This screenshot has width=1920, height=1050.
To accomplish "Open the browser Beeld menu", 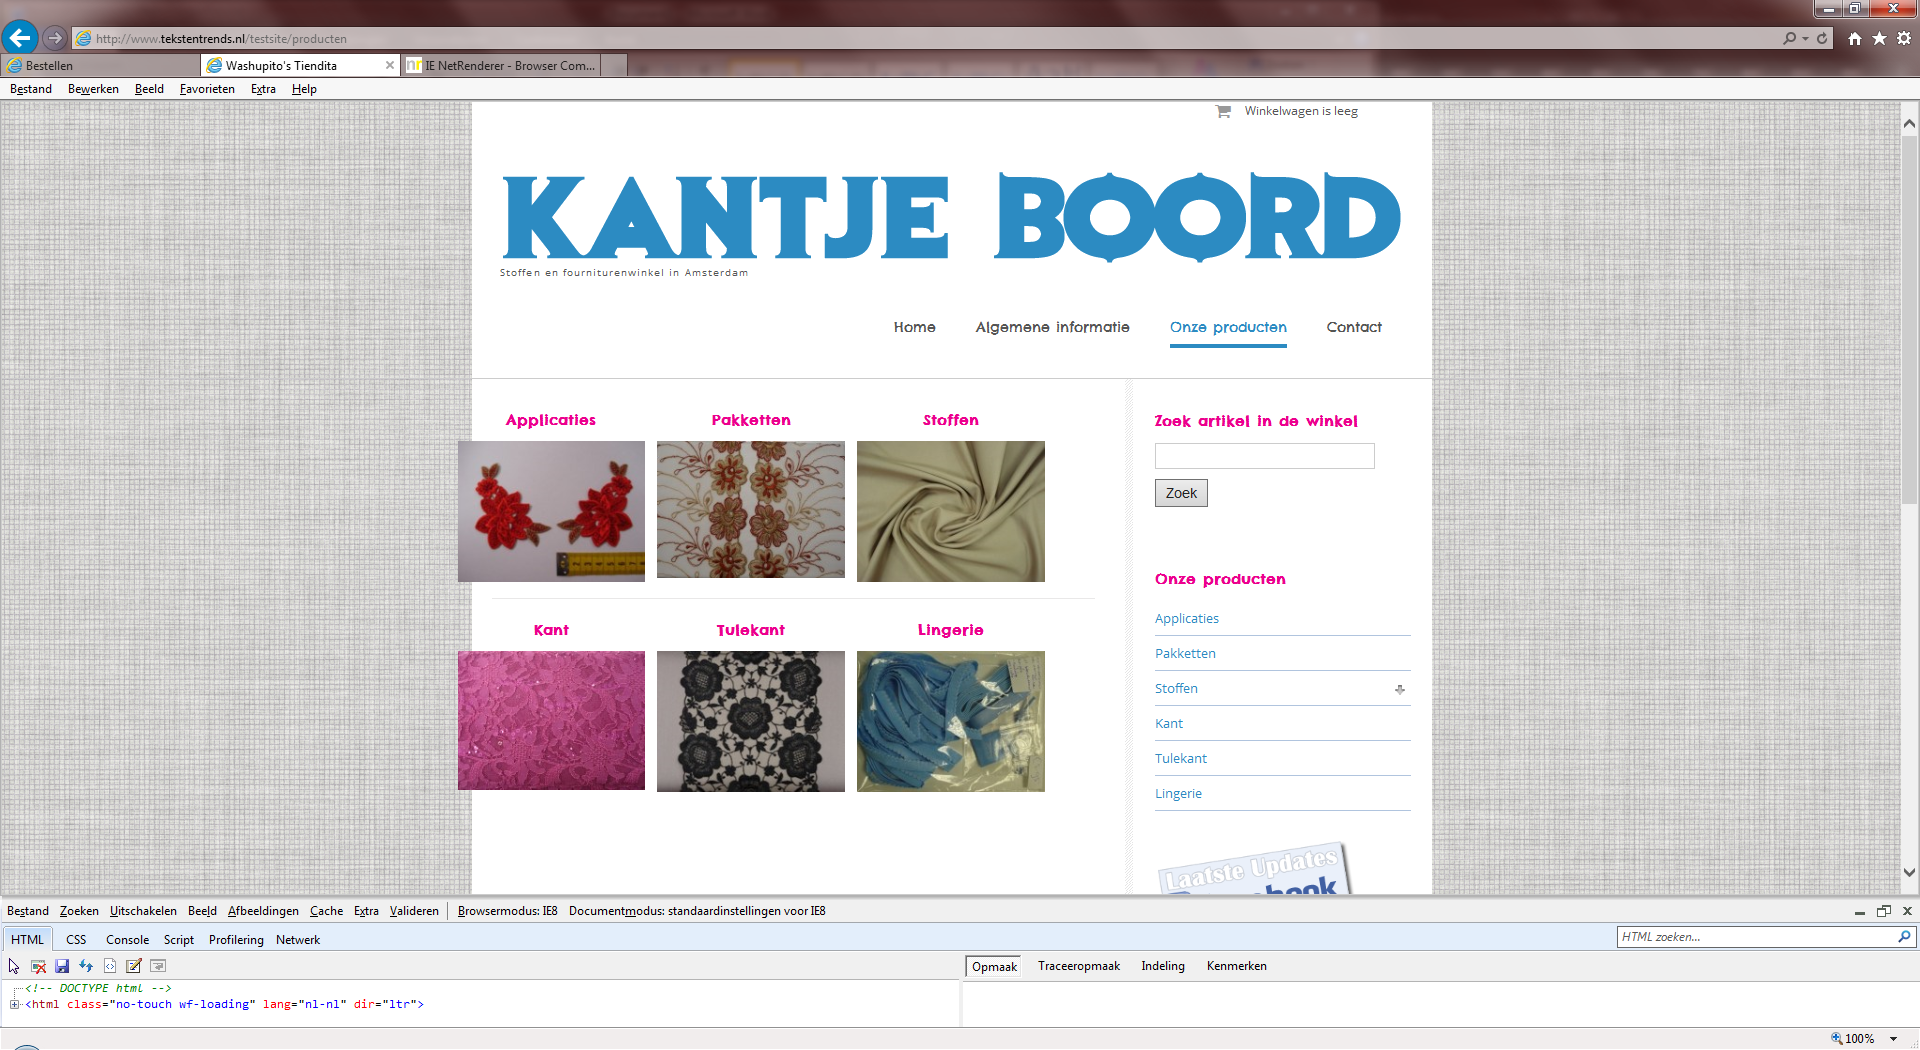I will tap(149, 89).
